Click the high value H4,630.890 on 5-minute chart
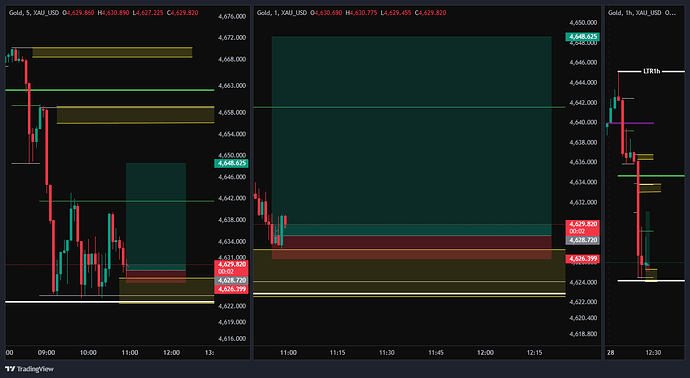Screen dimensions: 690x378 pos(114,13)
